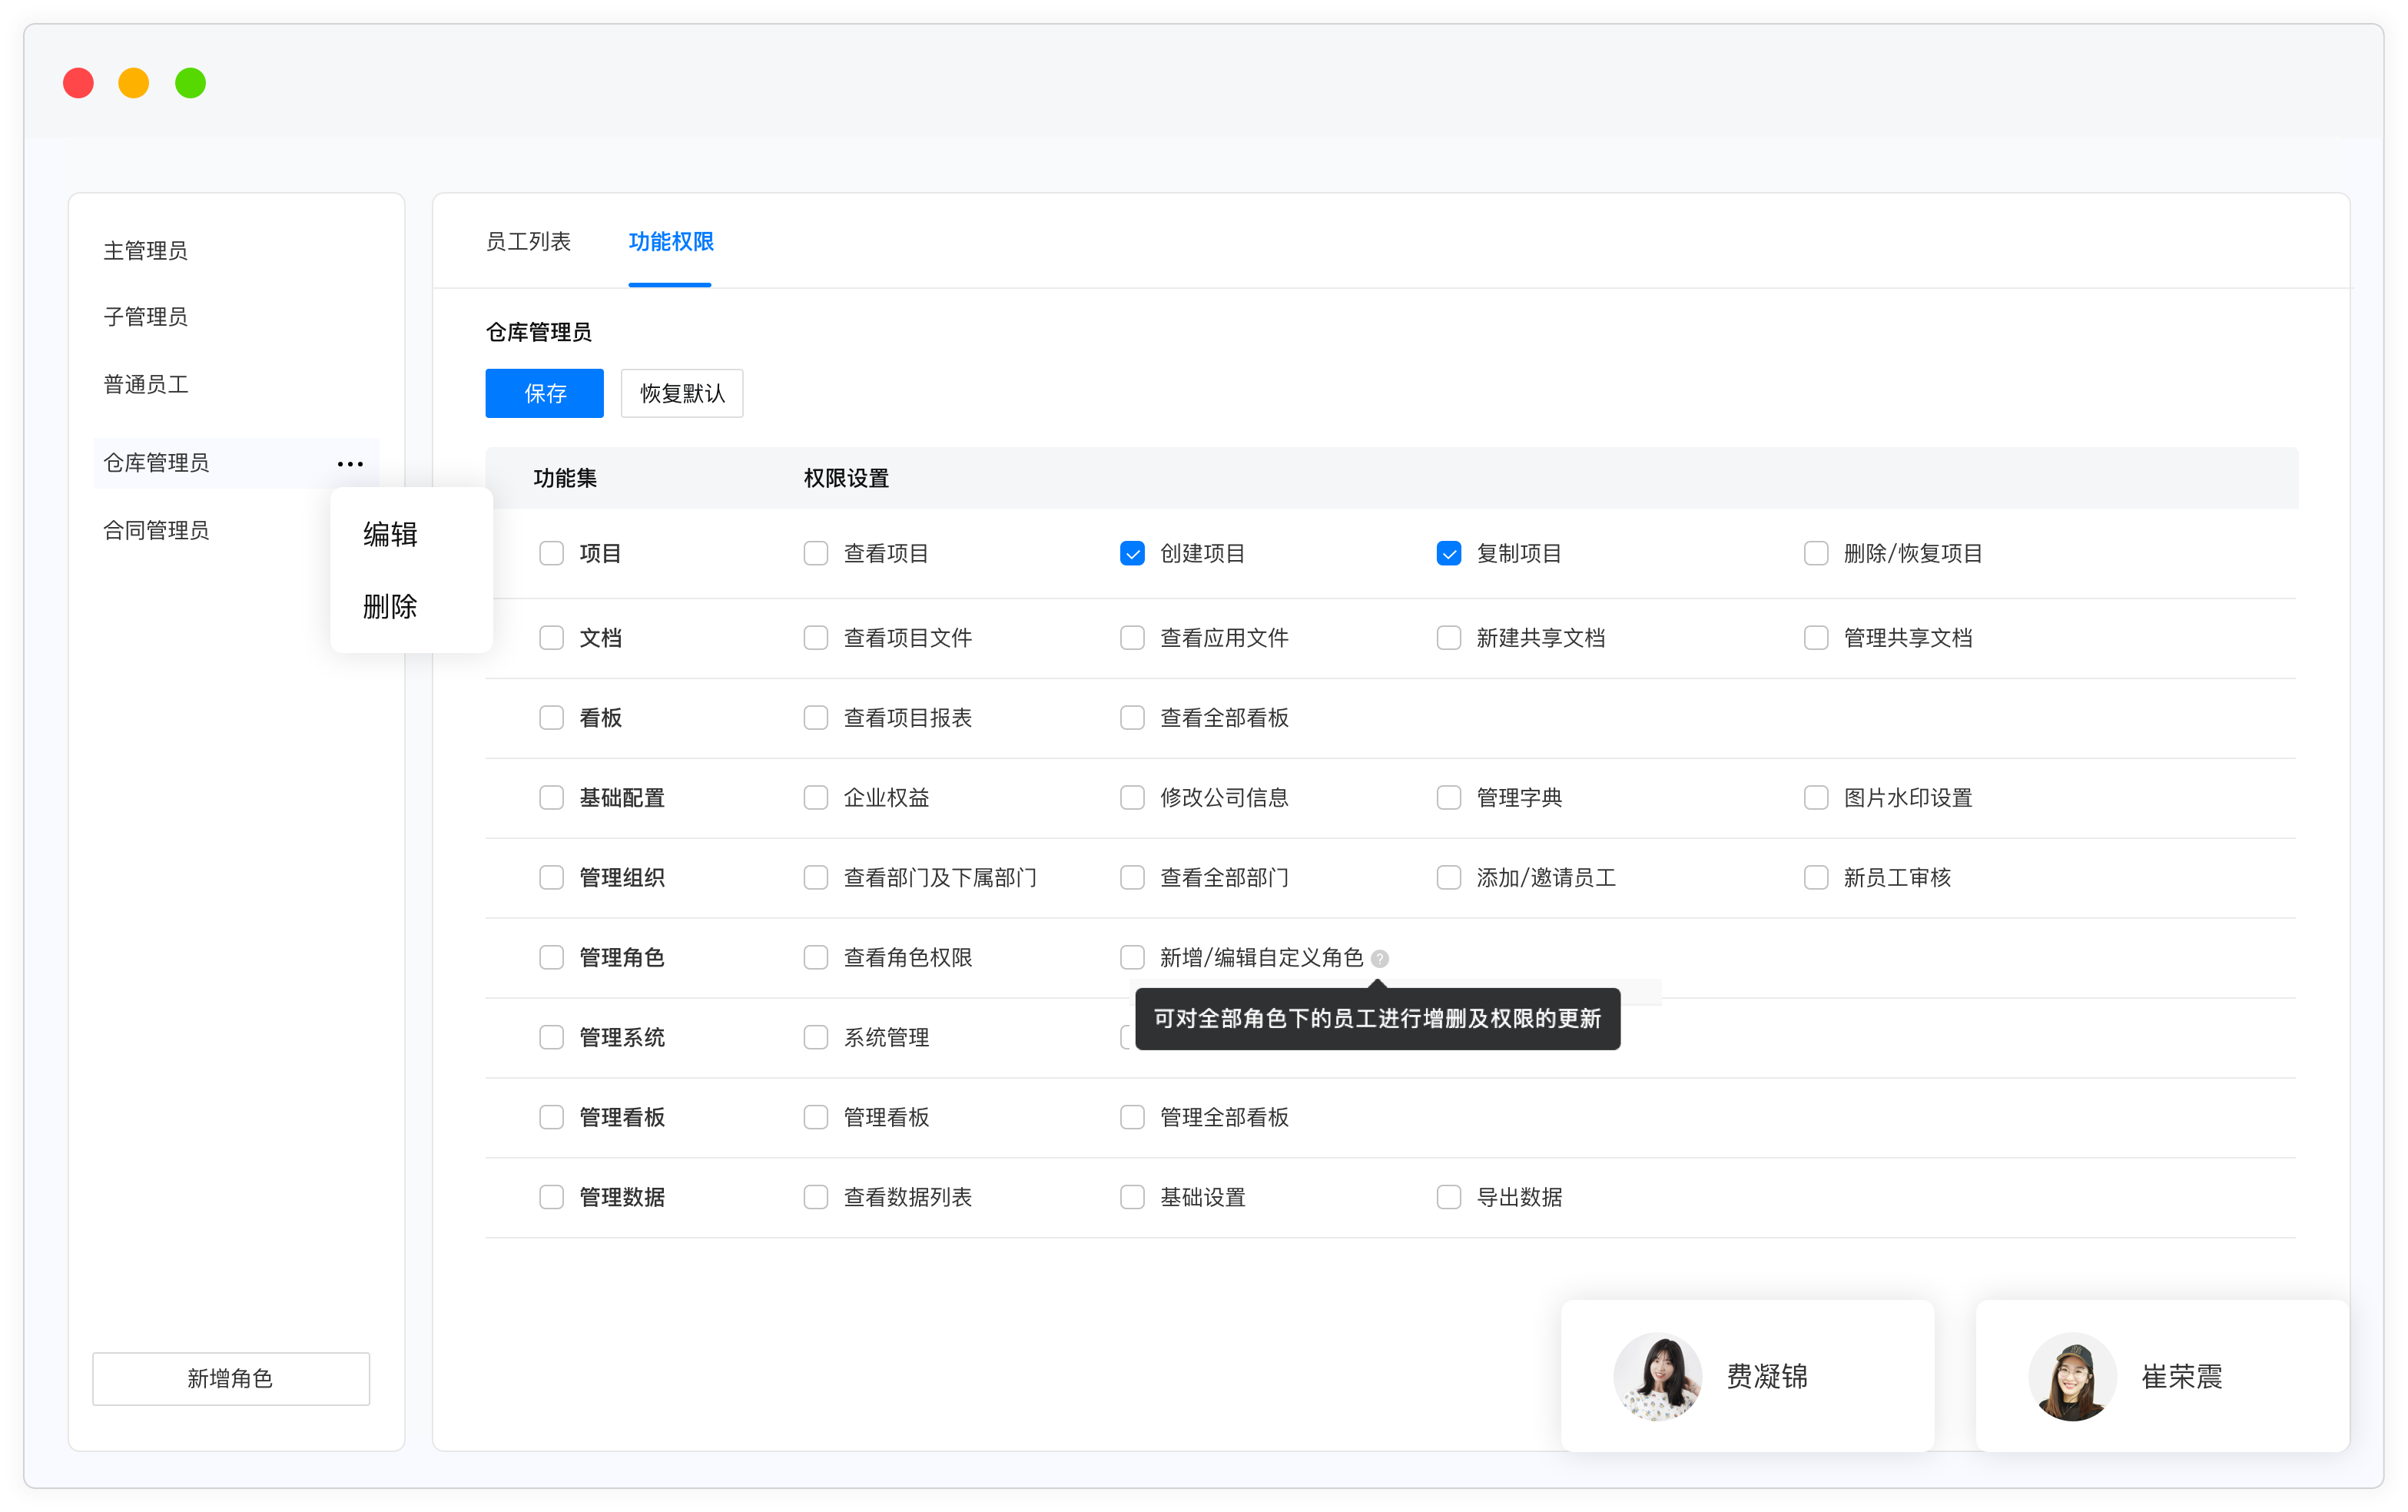This screenshot has height=1512, width=2408.
Task: Choose 编辑 from the popup menu
Action: (x=390, y=534)
